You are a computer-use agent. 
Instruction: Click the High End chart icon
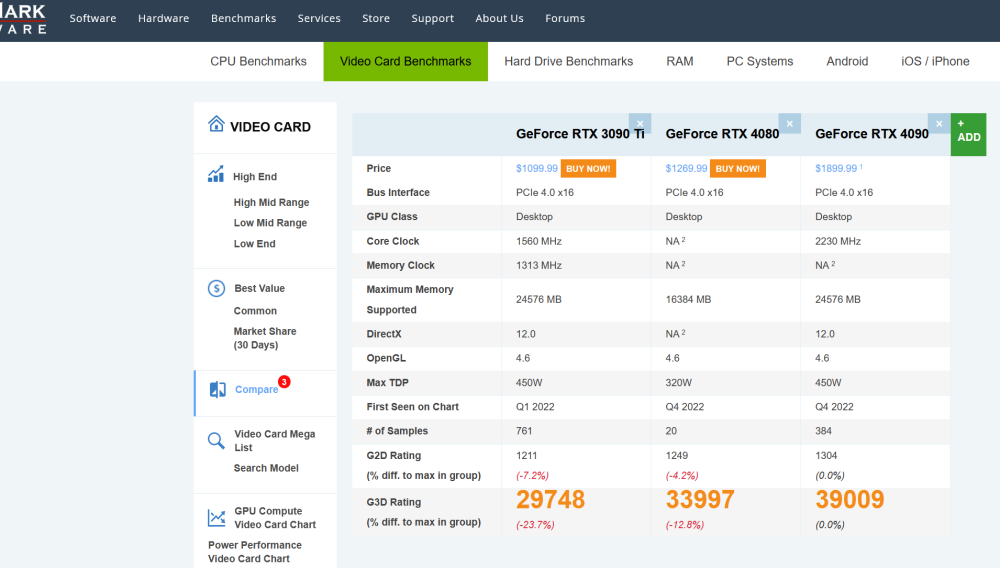[x=216, y=175]
